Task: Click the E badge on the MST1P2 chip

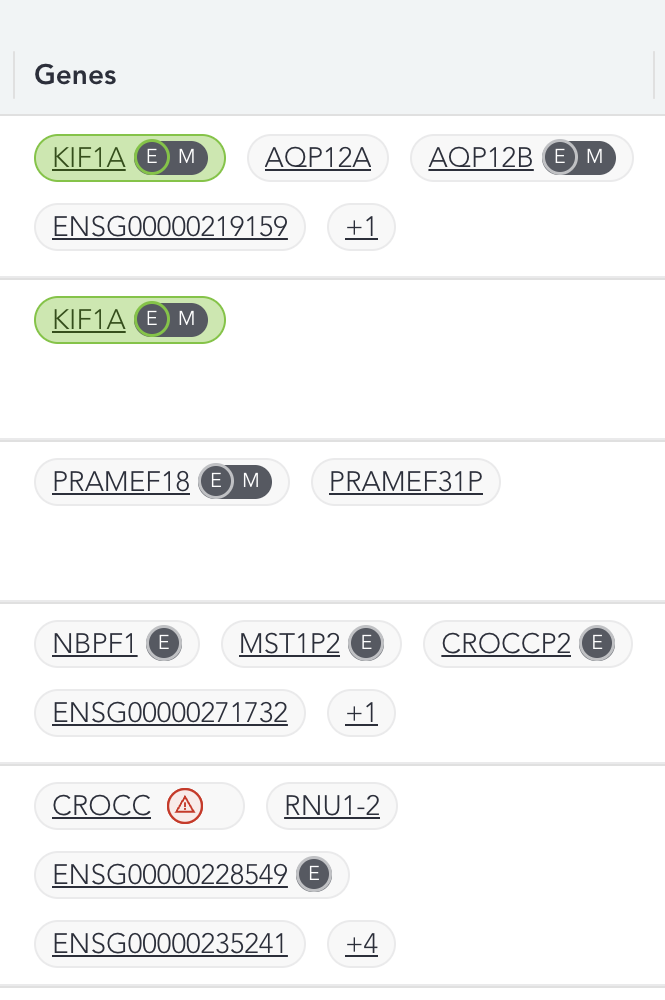Action: pos(366,643)
